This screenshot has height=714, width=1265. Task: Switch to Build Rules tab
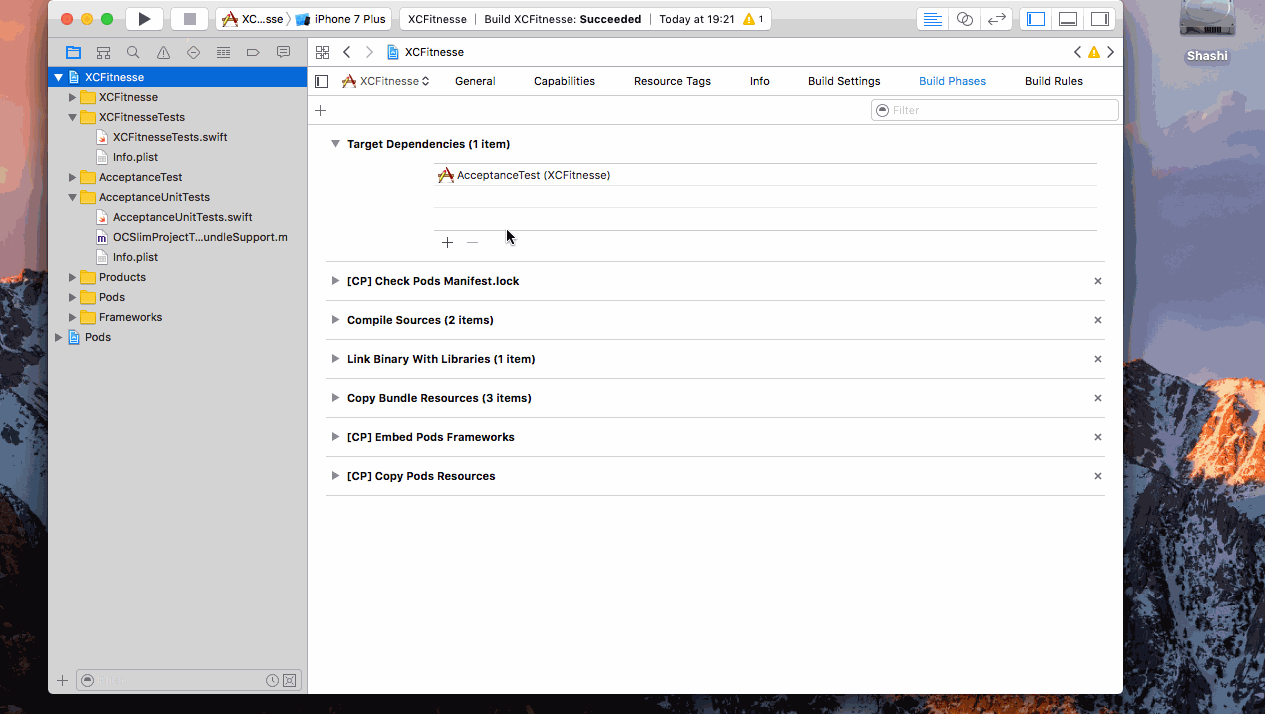(1054, 81)
